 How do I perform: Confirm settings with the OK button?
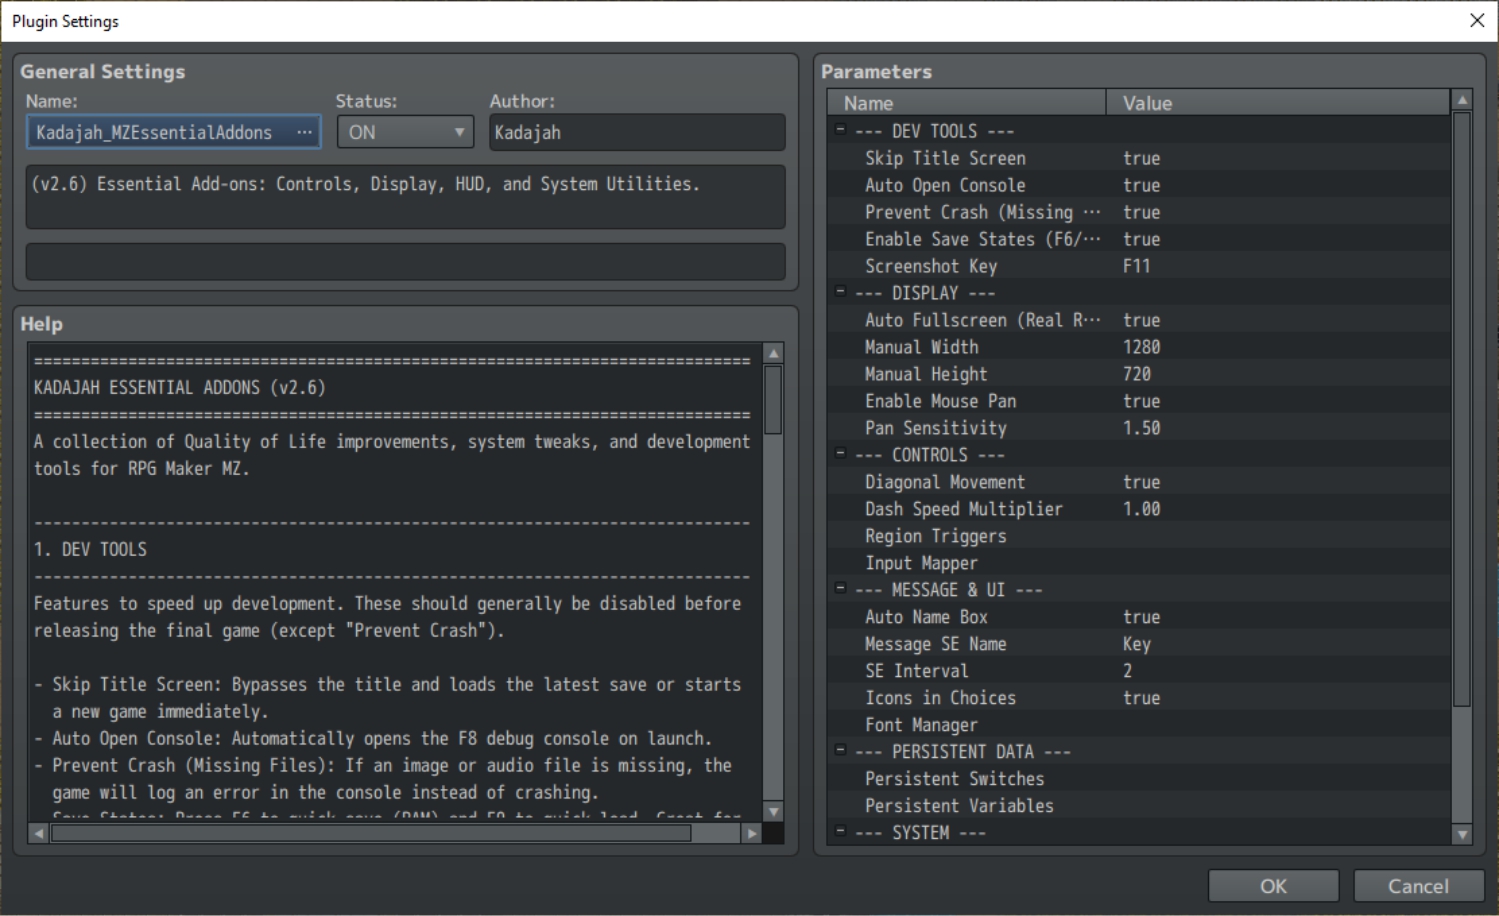1273,886
